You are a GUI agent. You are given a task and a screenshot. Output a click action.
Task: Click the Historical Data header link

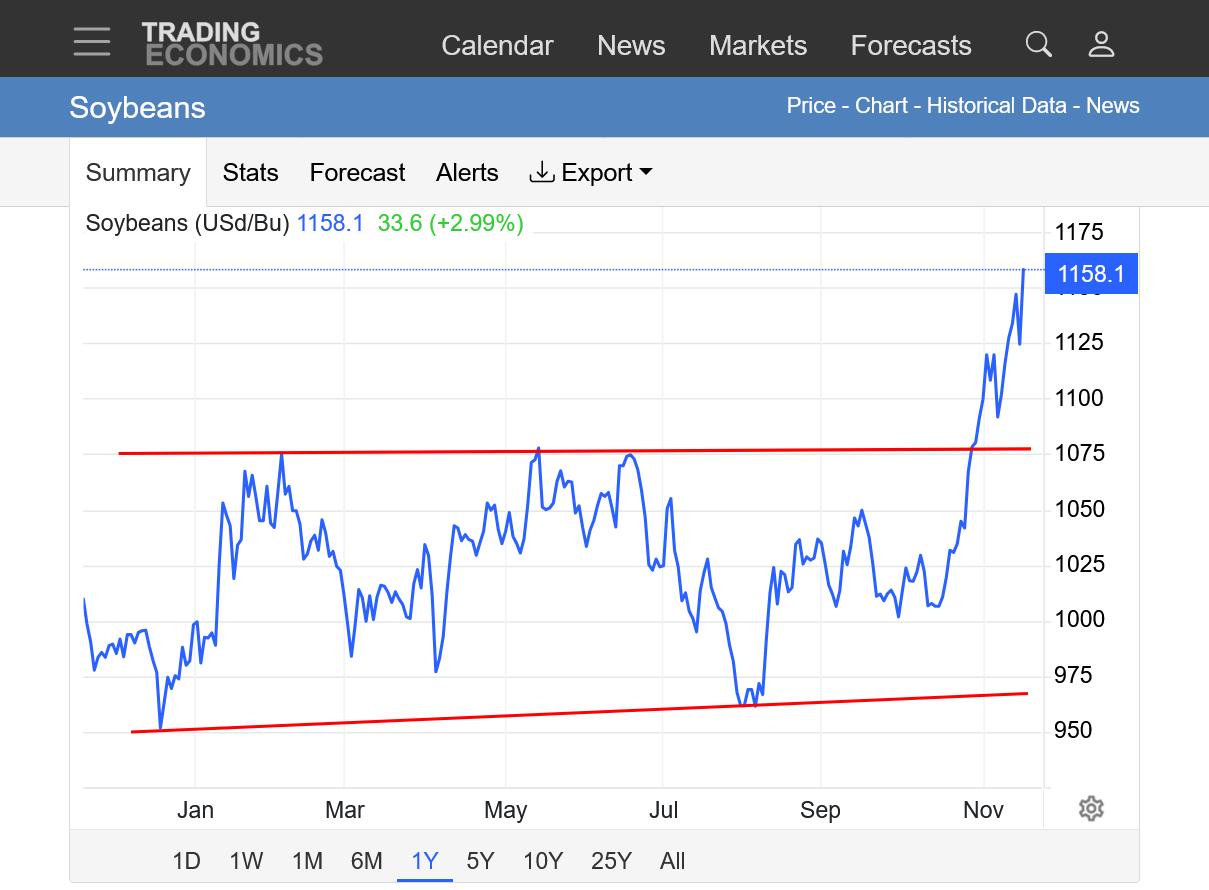996,106
